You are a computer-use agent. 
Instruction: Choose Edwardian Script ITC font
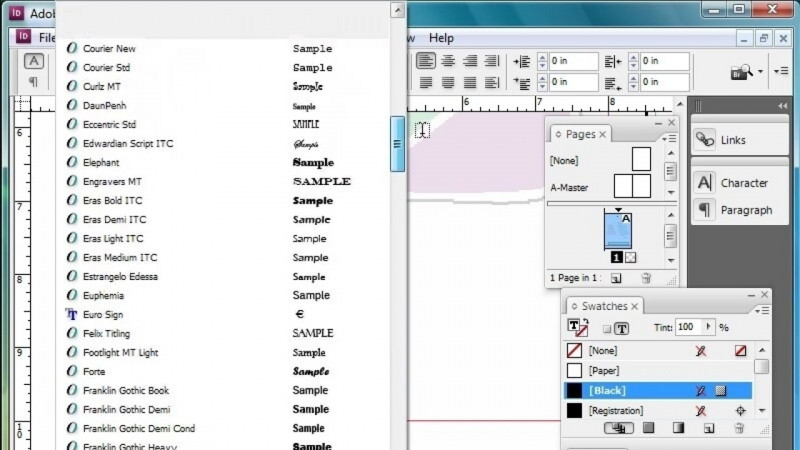click(x=222, y=144)
